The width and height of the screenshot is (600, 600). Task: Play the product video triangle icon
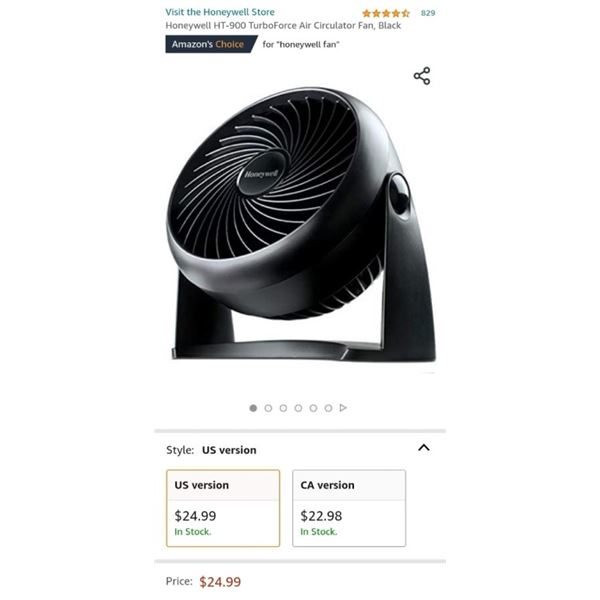(343, 408)
